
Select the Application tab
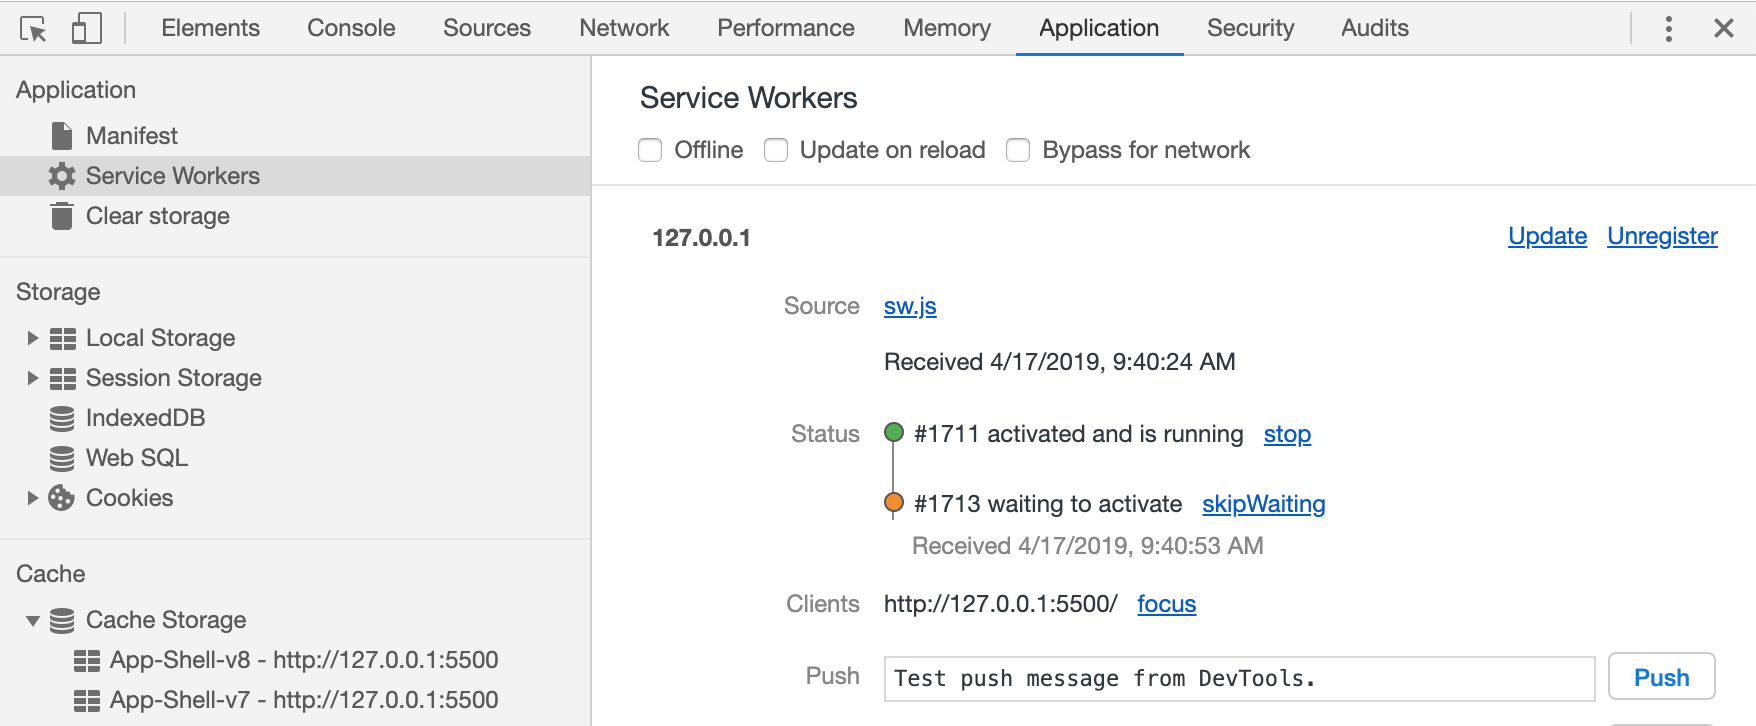[x=1099, y=28]
